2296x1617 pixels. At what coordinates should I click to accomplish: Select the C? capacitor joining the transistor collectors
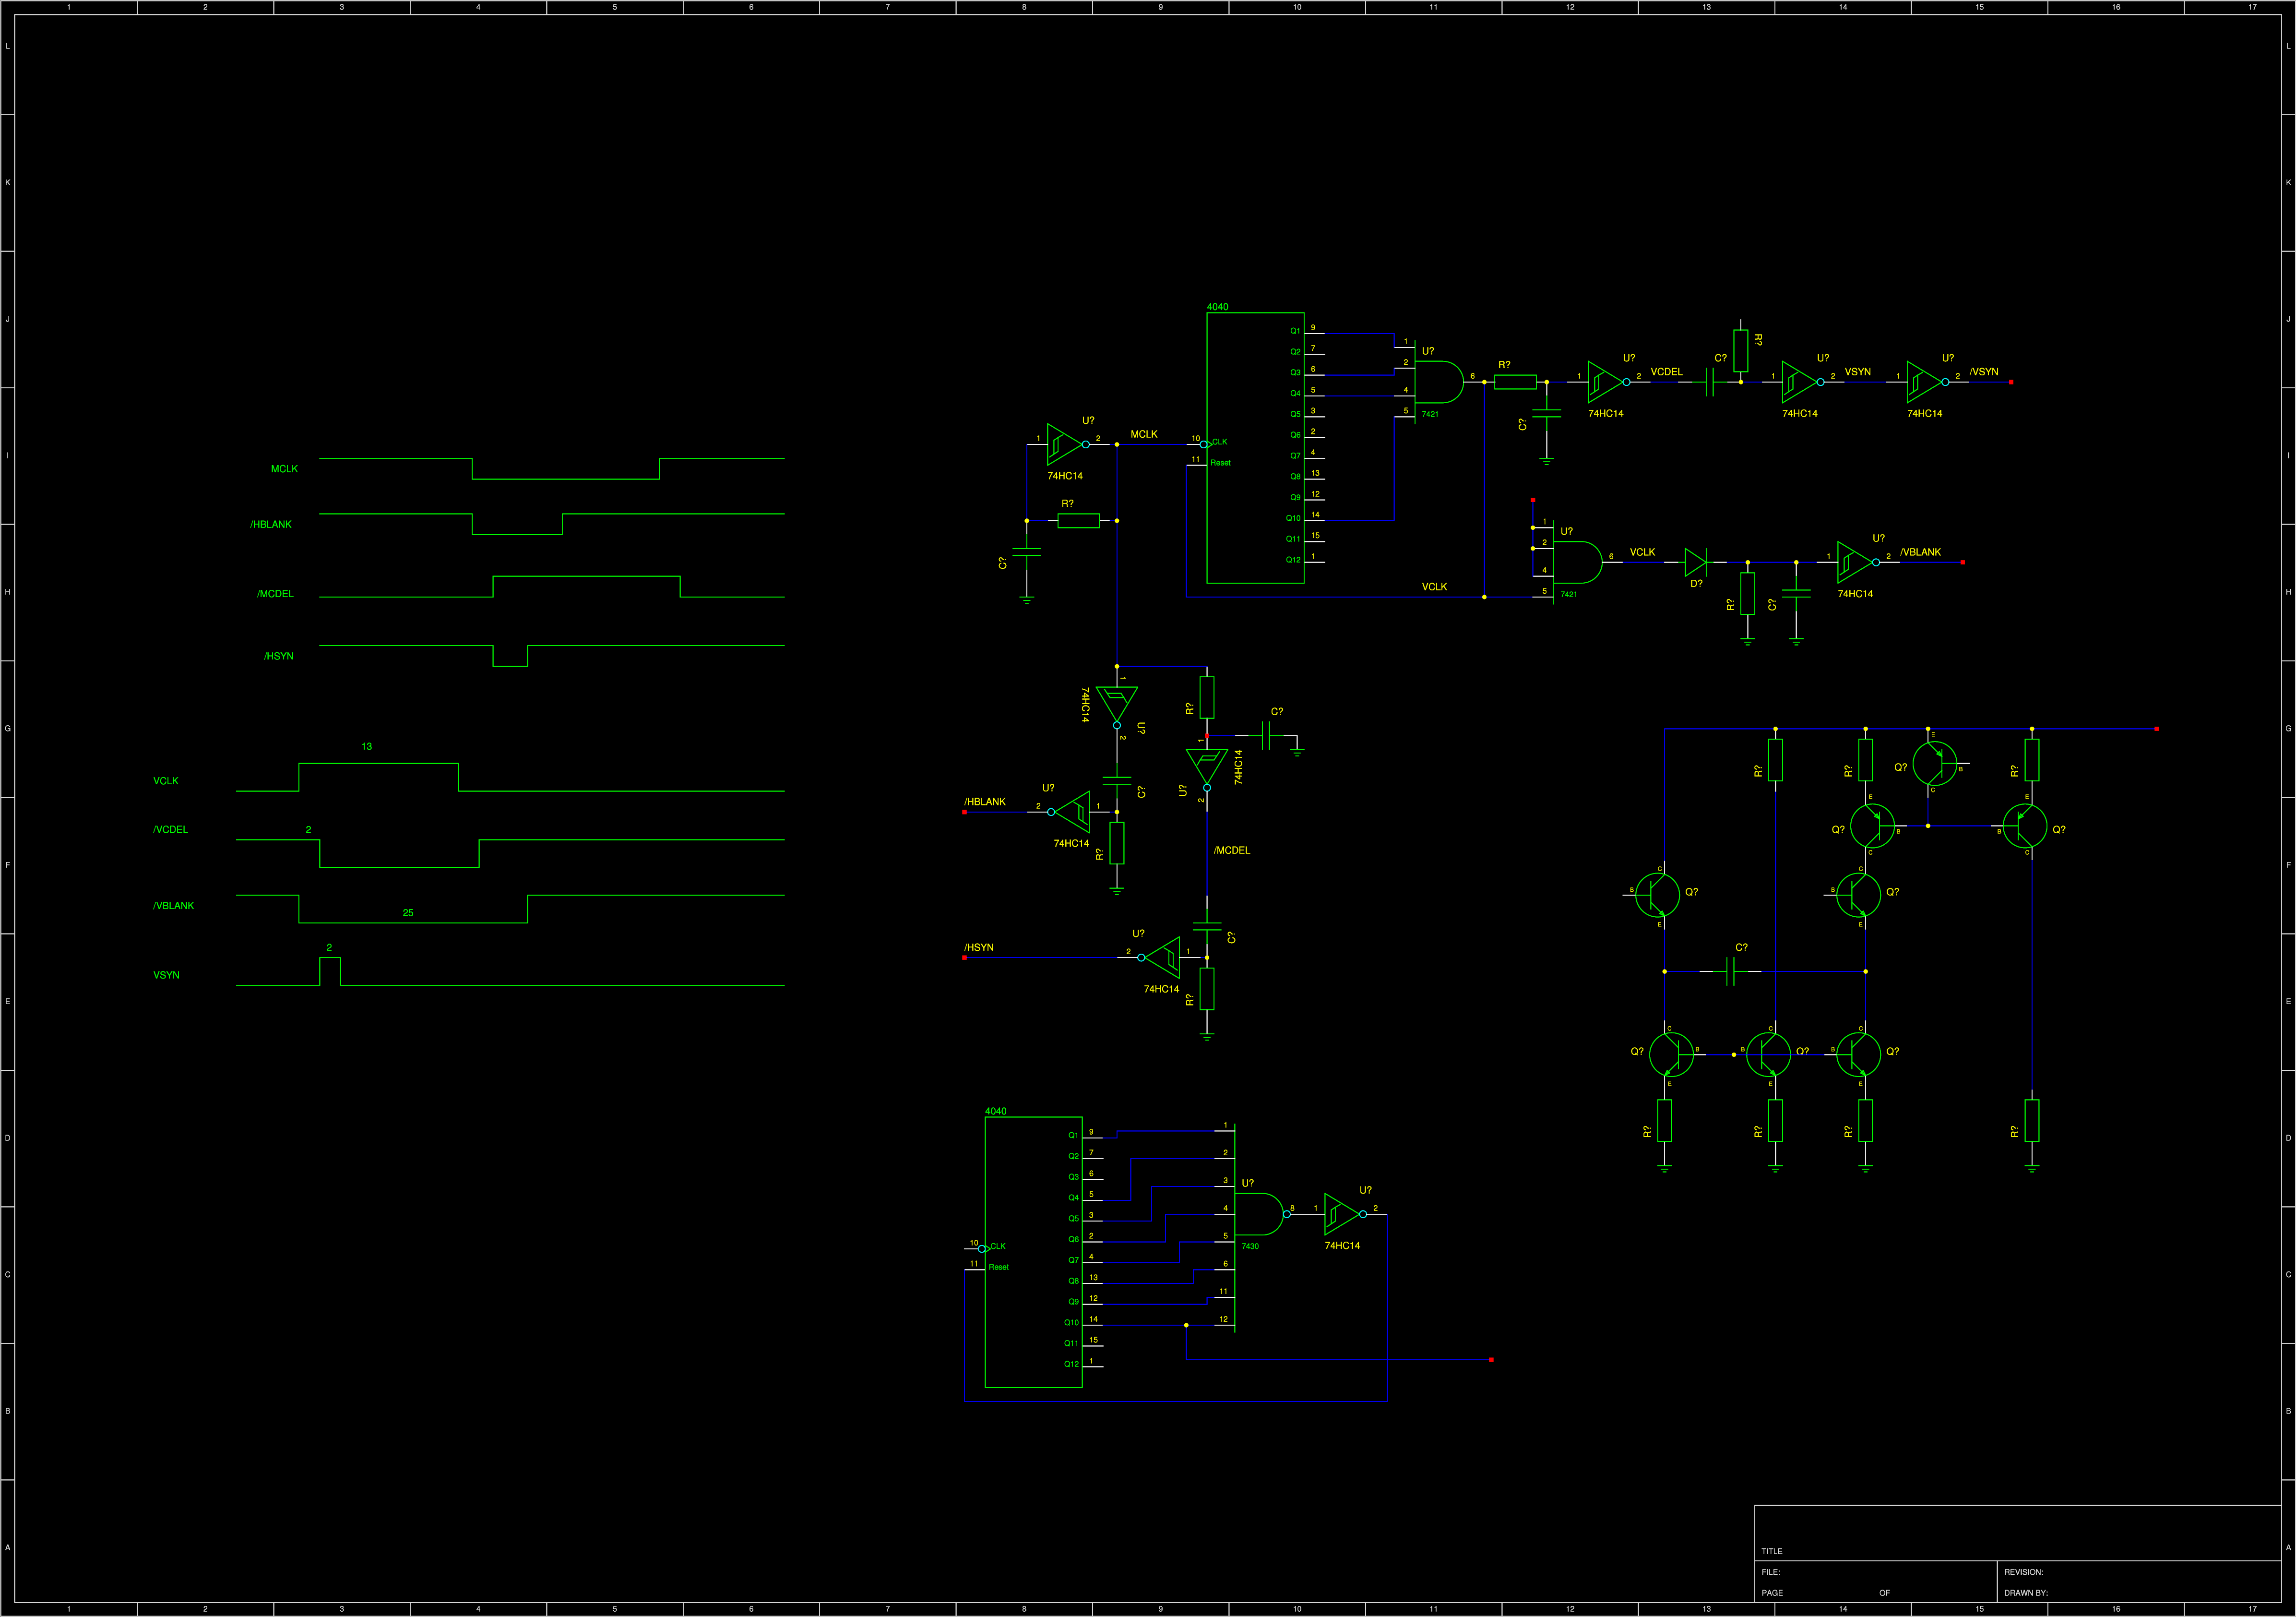[1731, 971]
